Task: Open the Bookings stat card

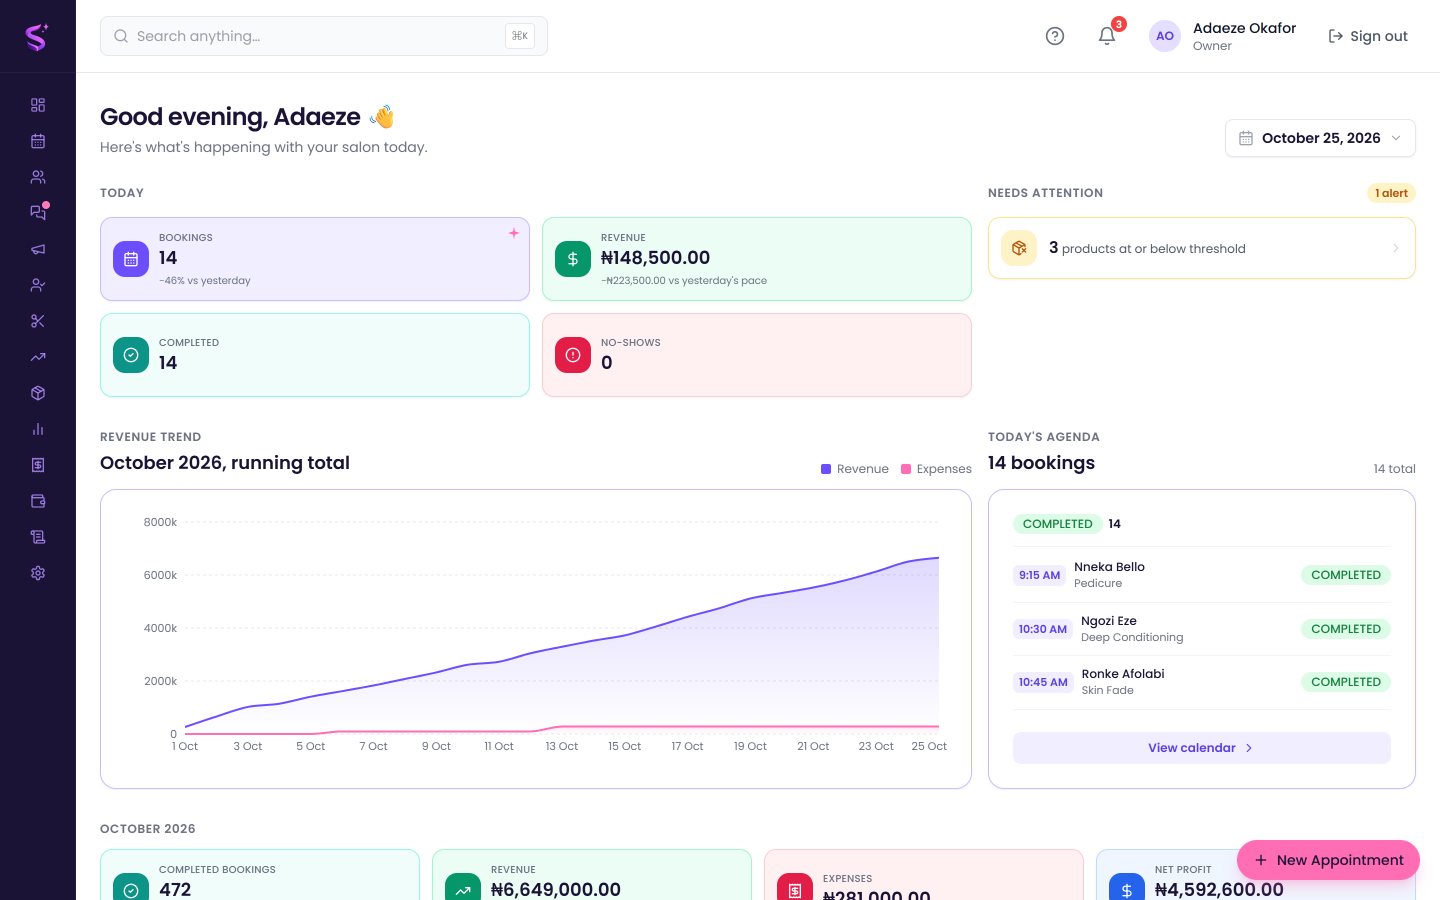Action: pos(315,259)
